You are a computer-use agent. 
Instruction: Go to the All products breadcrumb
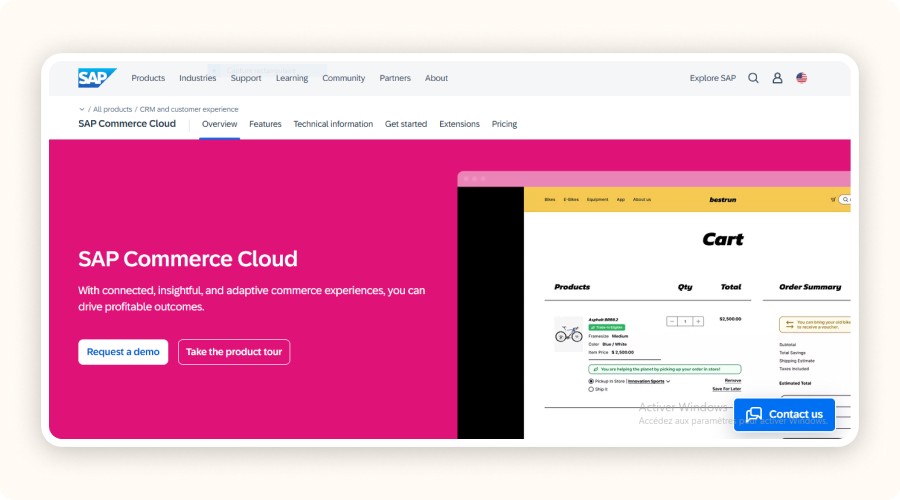tap(112, 109)
